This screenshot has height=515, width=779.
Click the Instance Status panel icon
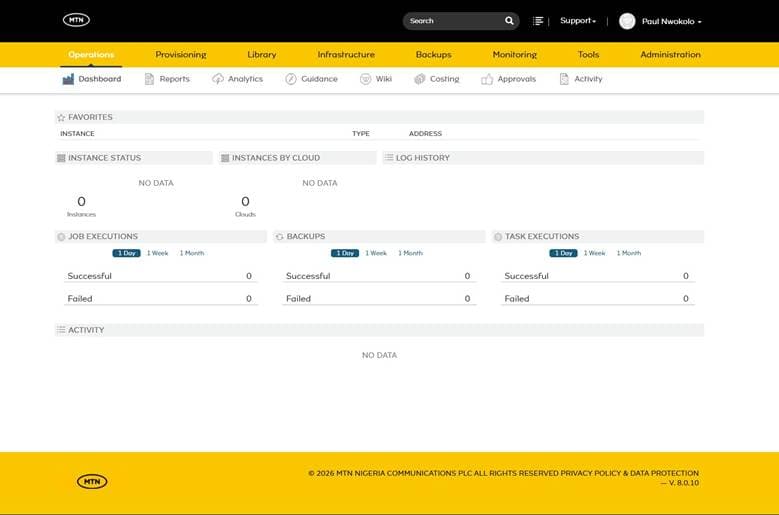[x=61, y=158]
